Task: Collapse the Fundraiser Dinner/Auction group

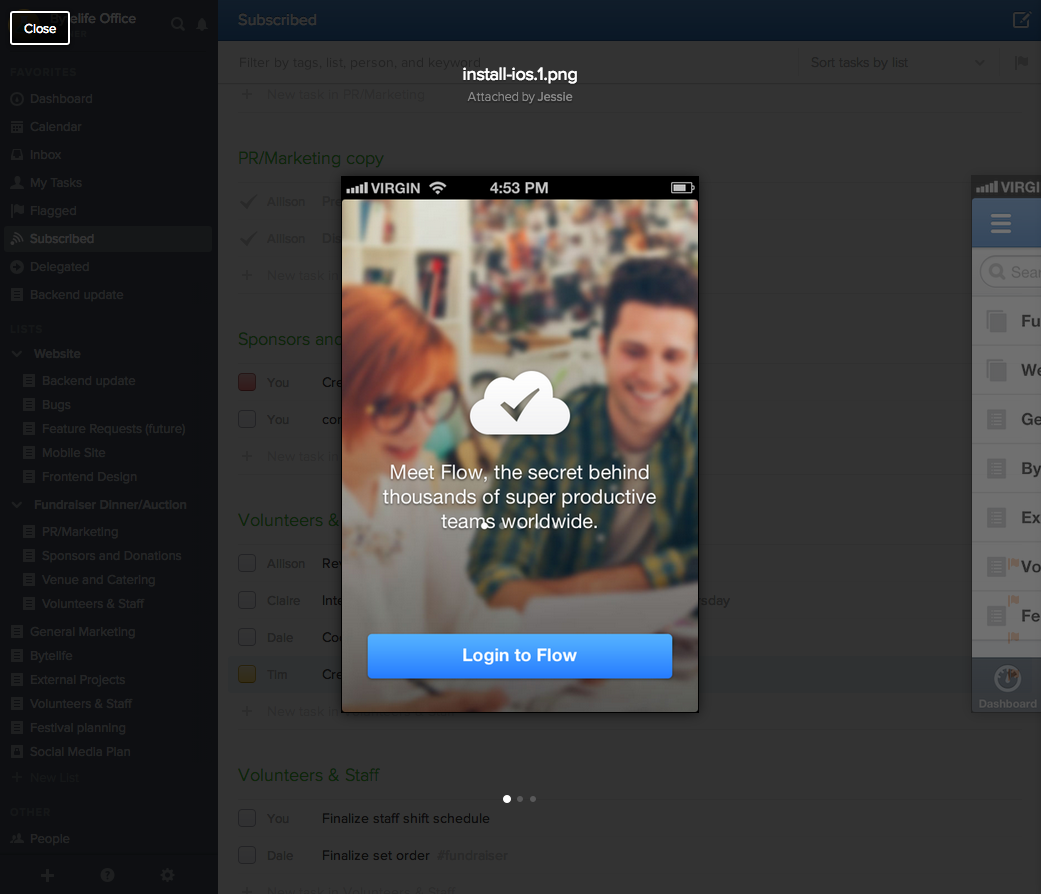Action: pos(17,505)
